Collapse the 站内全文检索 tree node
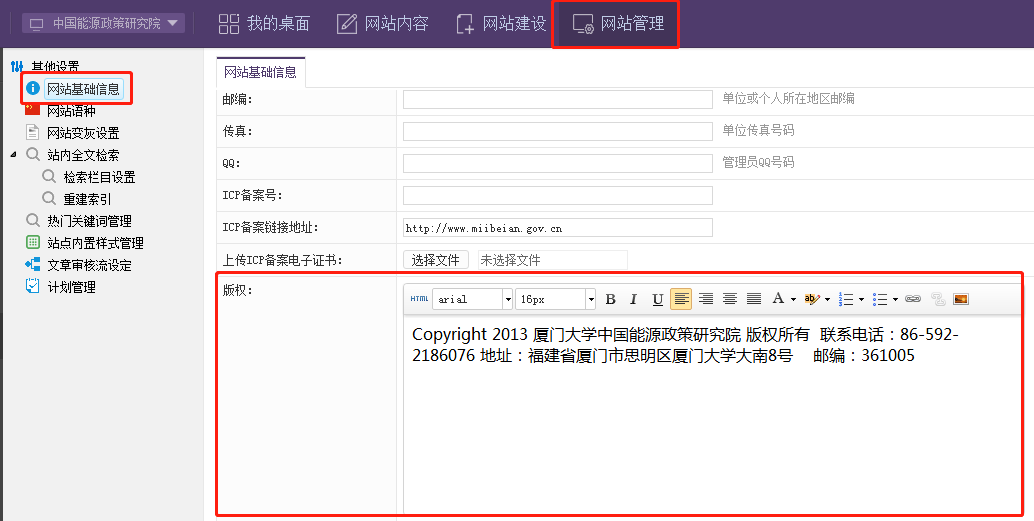The height and width of the screenshot is (521, 1034). pos(13,155)
